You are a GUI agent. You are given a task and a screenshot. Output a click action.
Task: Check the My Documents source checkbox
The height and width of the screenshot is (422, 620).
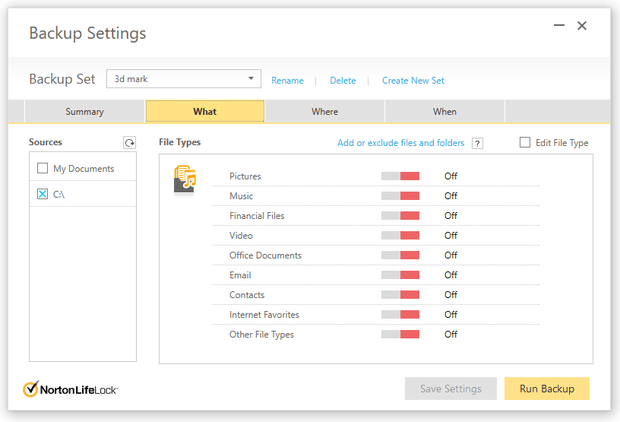(x=42, y=169)
